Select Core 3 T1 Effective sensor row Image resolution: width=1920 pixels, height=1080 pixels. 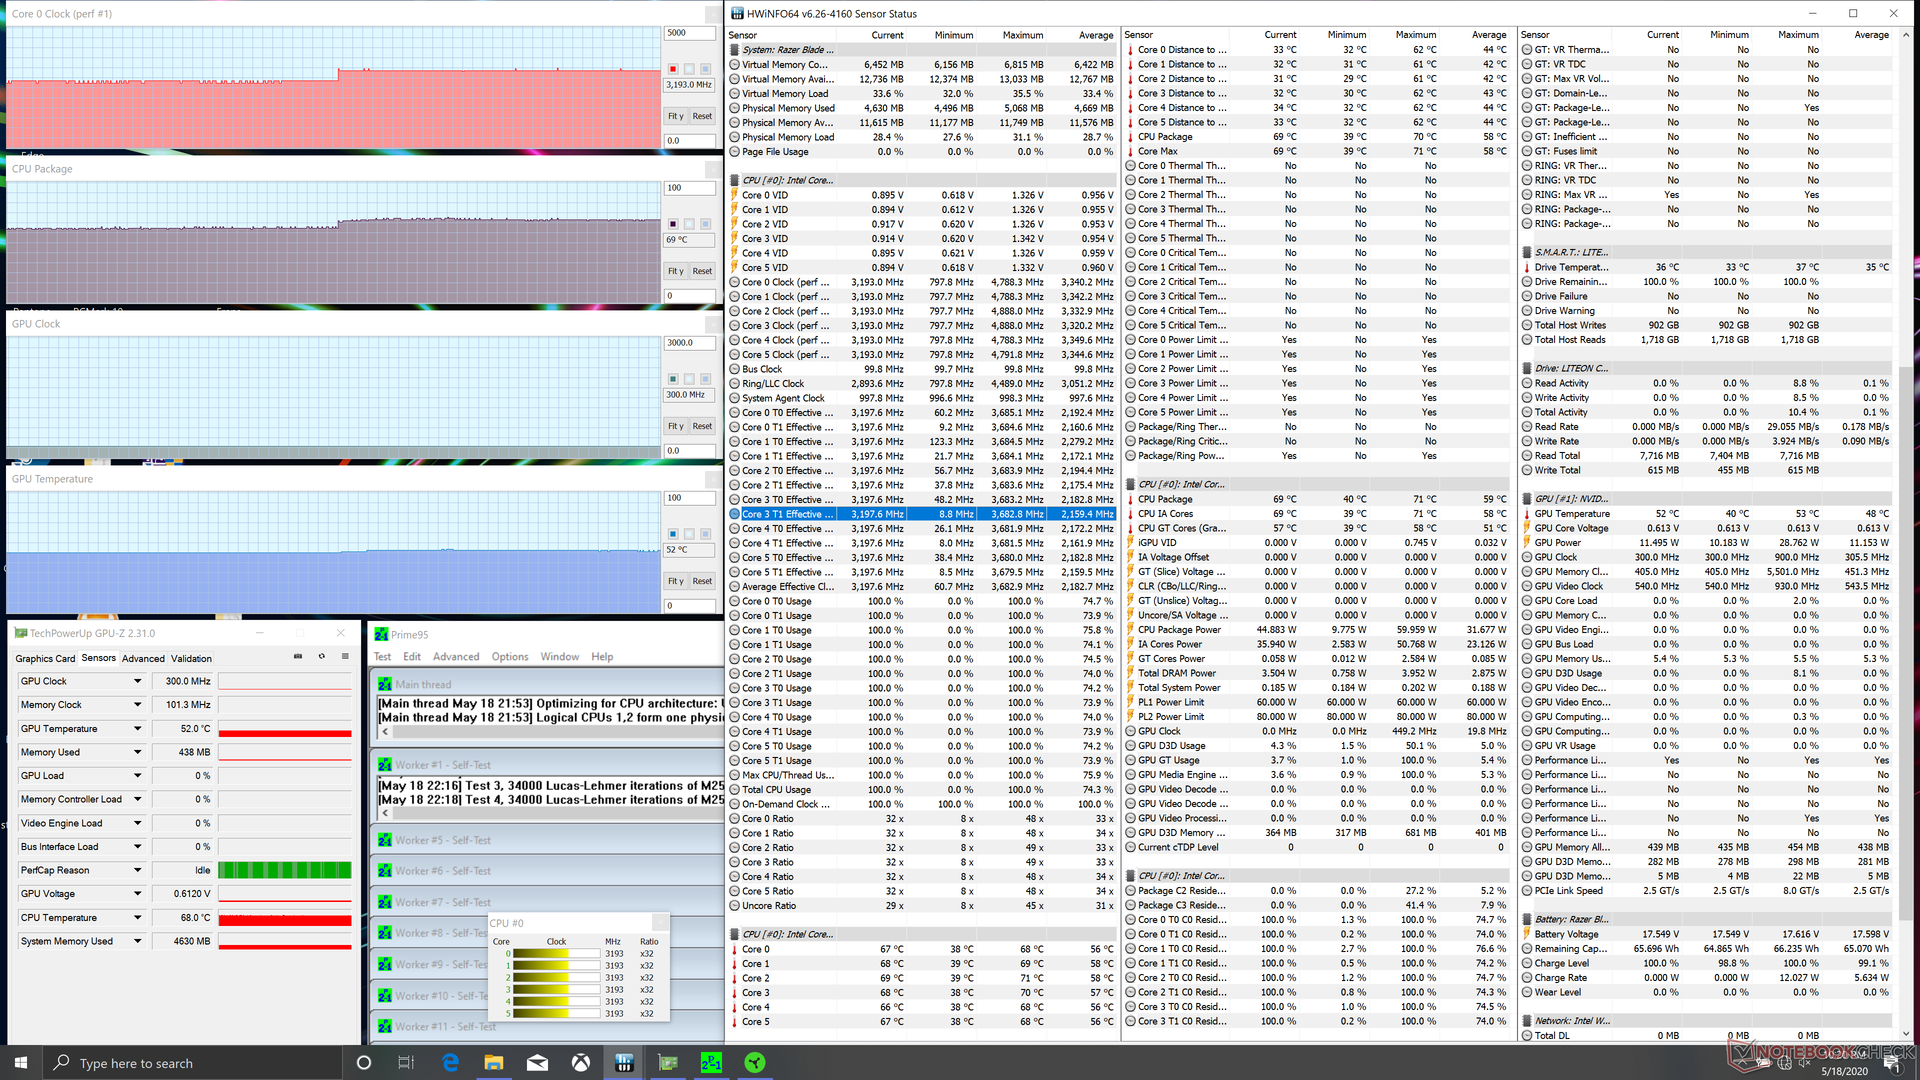tap(787, 514)
